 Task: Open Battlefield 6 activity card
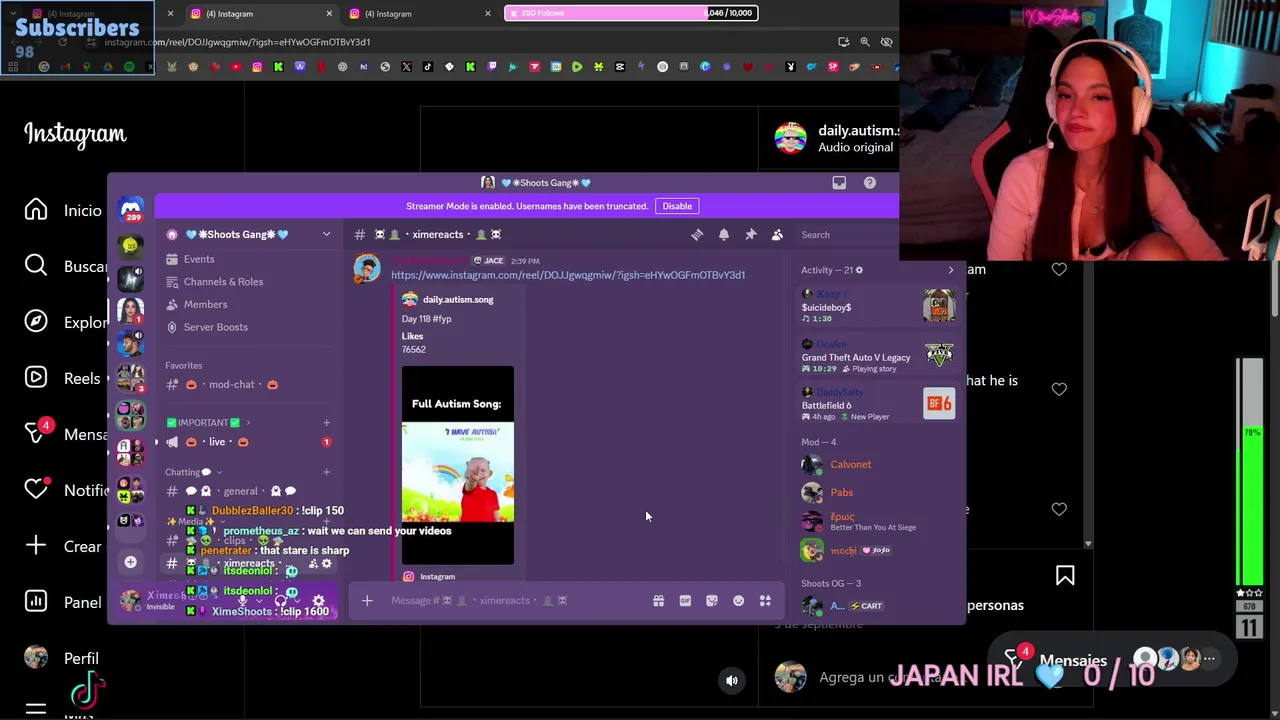878,404
